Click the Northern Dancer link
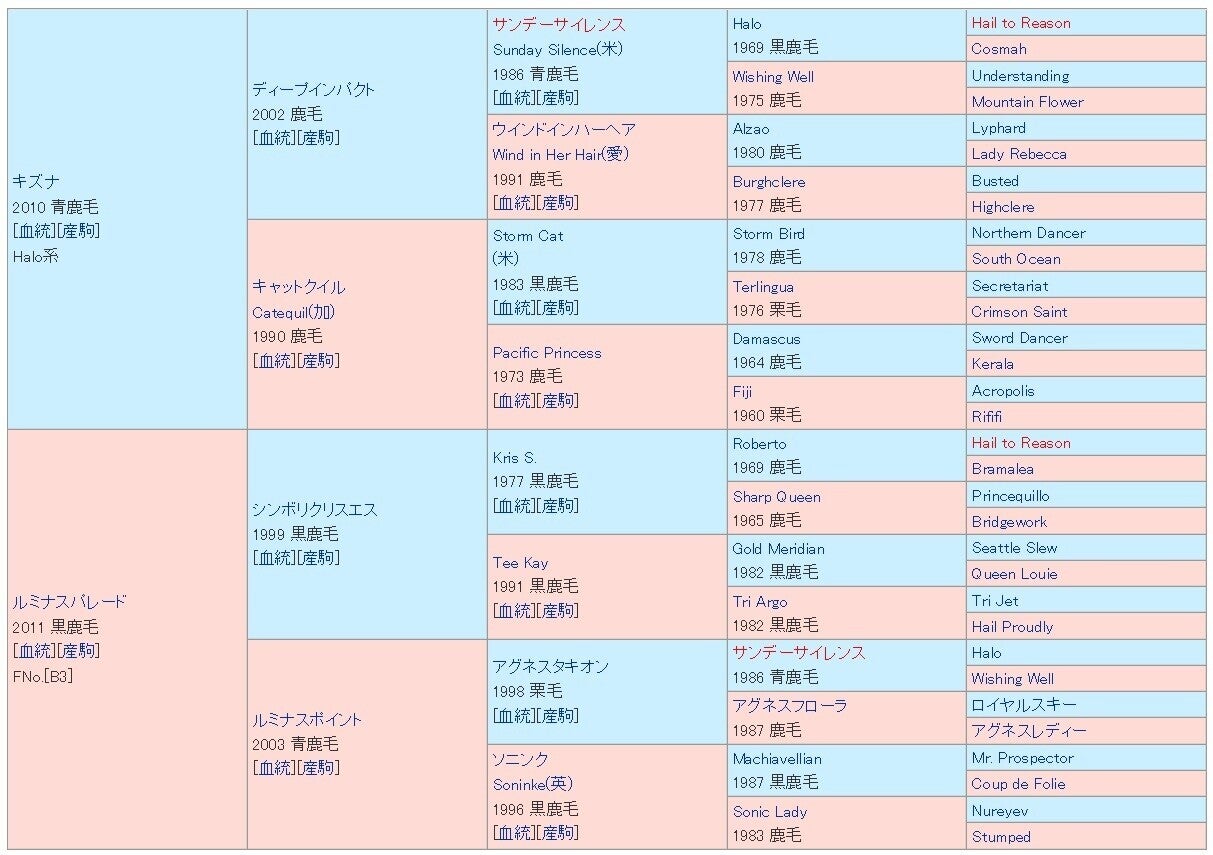Viewport: 1213px width, 855px height. point(1028,233)
